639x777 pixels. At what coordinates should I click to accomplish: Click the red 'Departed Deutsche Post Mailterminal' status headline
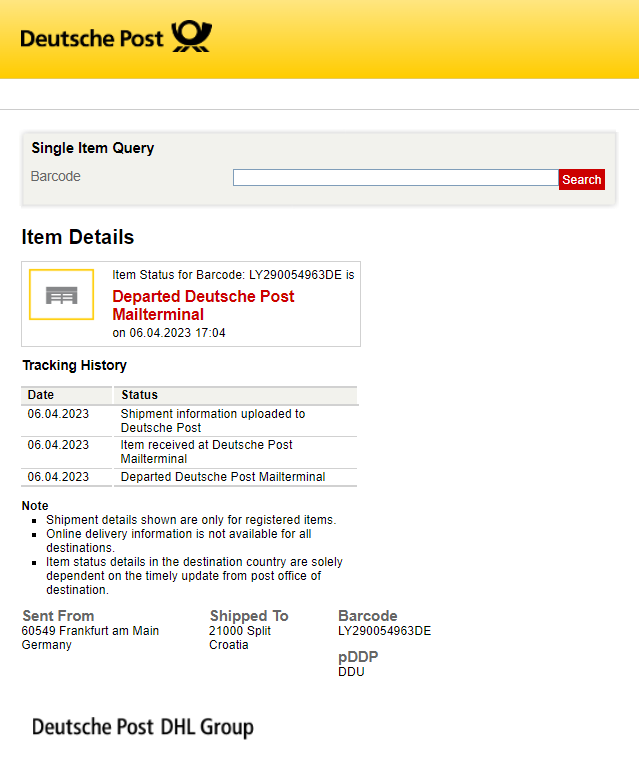203,305
